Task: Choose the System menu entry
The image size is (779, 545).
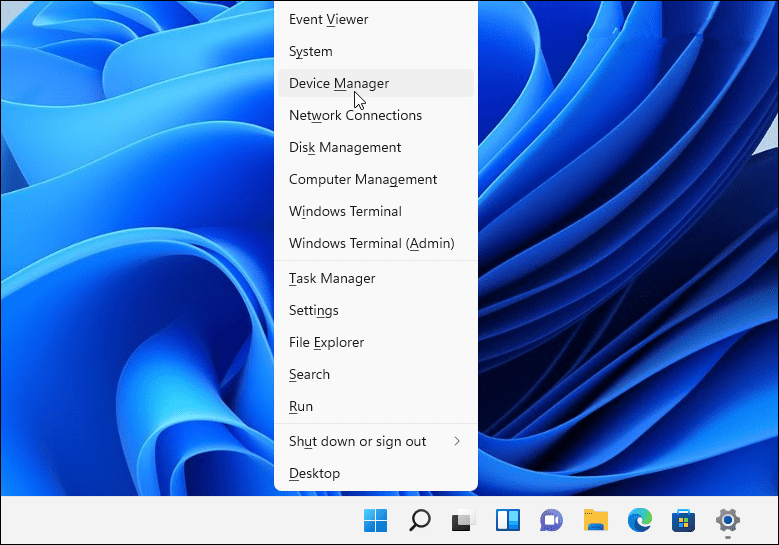Action: (311, 51)
